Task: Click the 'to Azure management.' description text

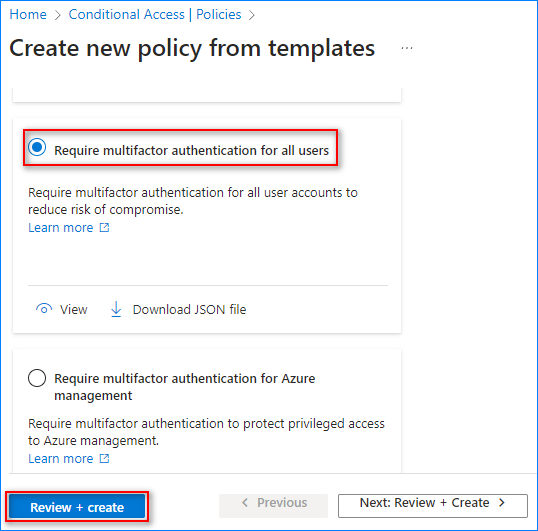Action: click(x=93, y=440)
